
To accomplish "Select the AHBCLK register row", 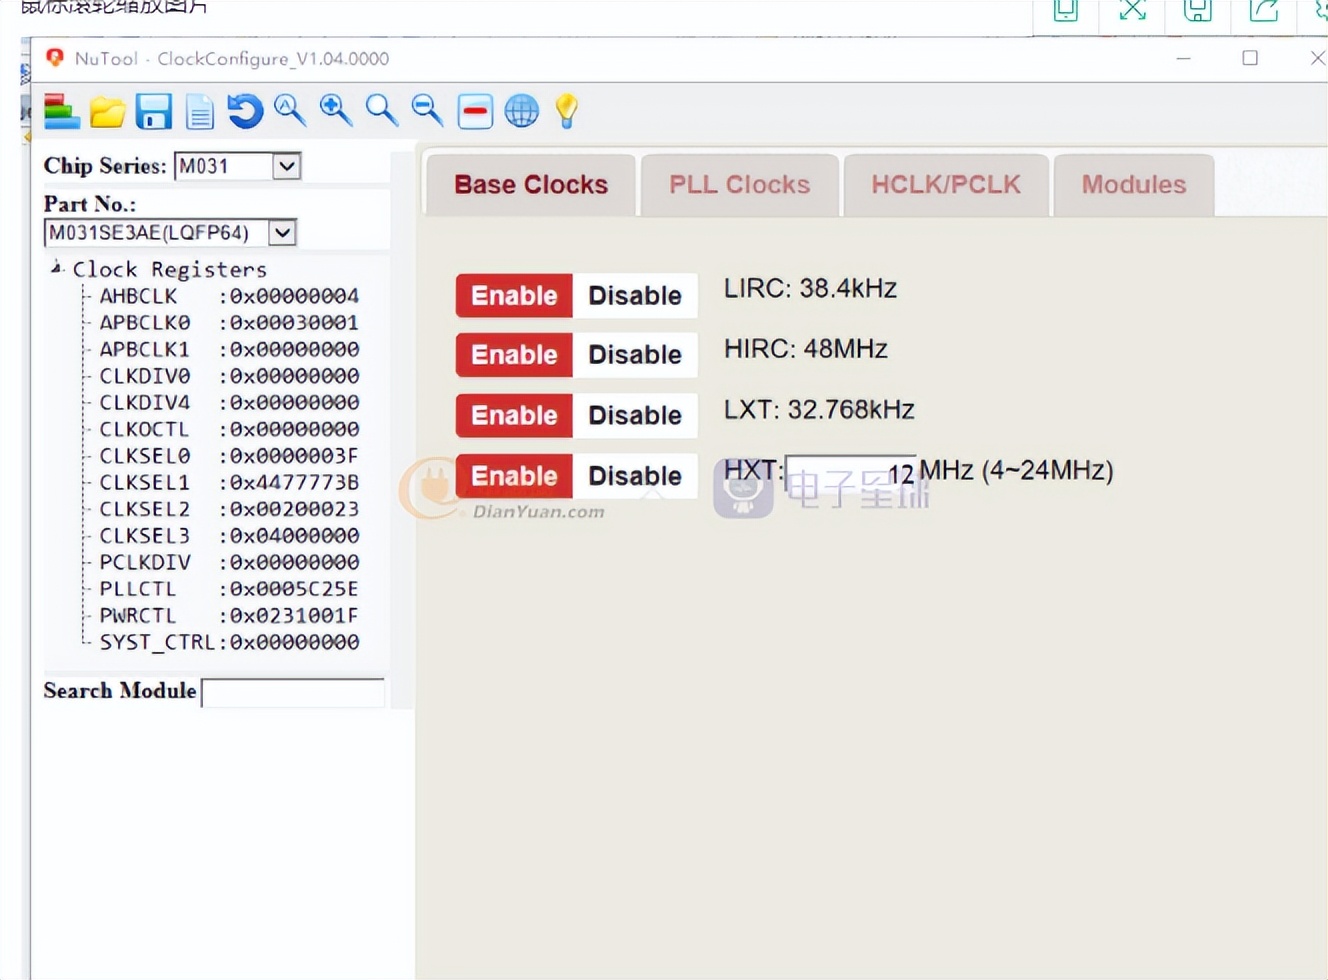I will pos(229,296).
